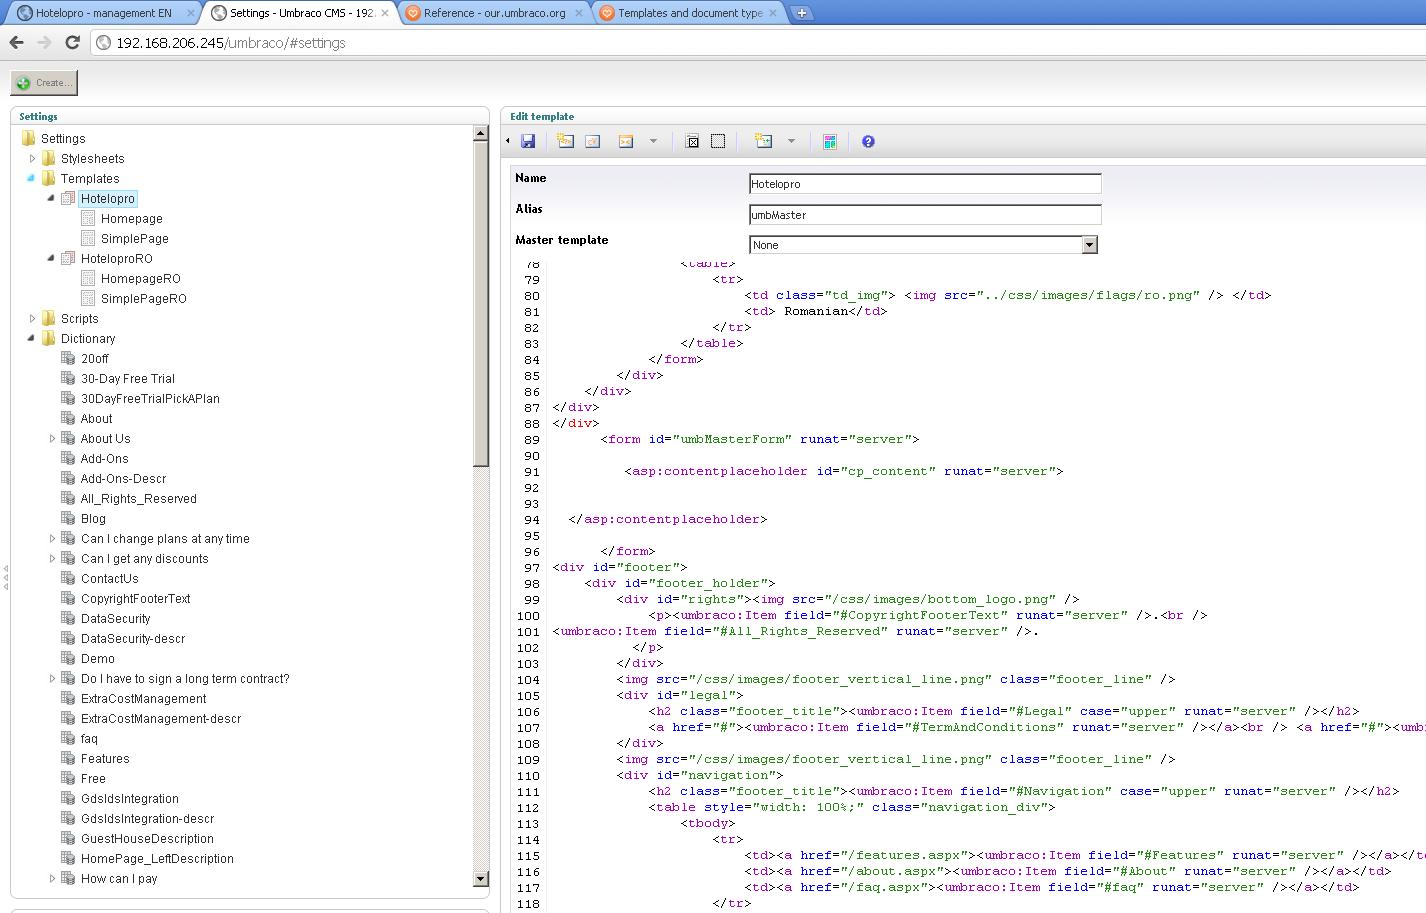The image size is (1426, 913).
Task: Select the CopyrightFooterText dictionary item
Action: pyautogui.click(x=135, y=598)
